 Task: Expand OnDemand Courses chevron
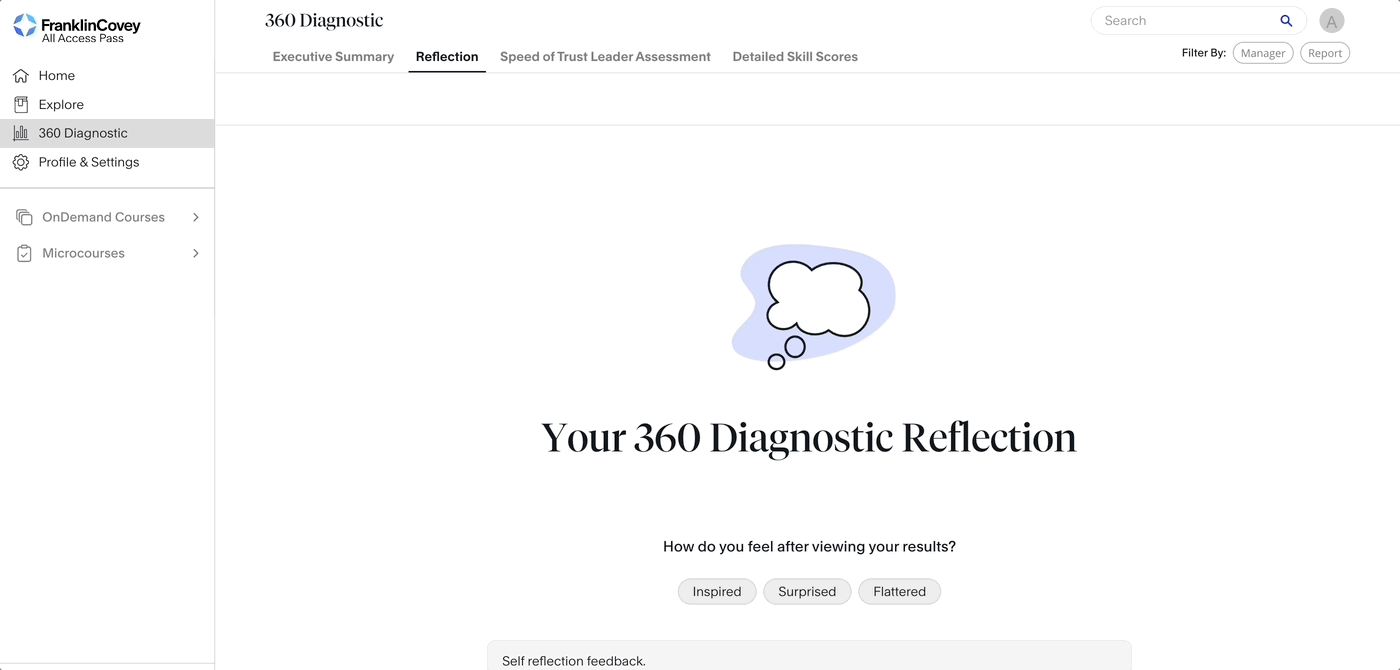pos(196,217)
